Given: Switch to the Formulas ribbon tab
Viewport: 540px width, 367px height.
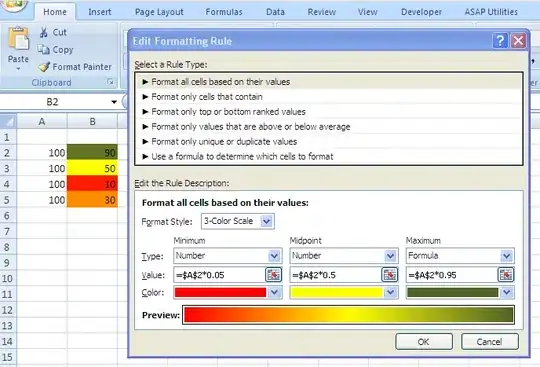Looking at the screenshot, I should pyautogui.click(x=224, y=12).
